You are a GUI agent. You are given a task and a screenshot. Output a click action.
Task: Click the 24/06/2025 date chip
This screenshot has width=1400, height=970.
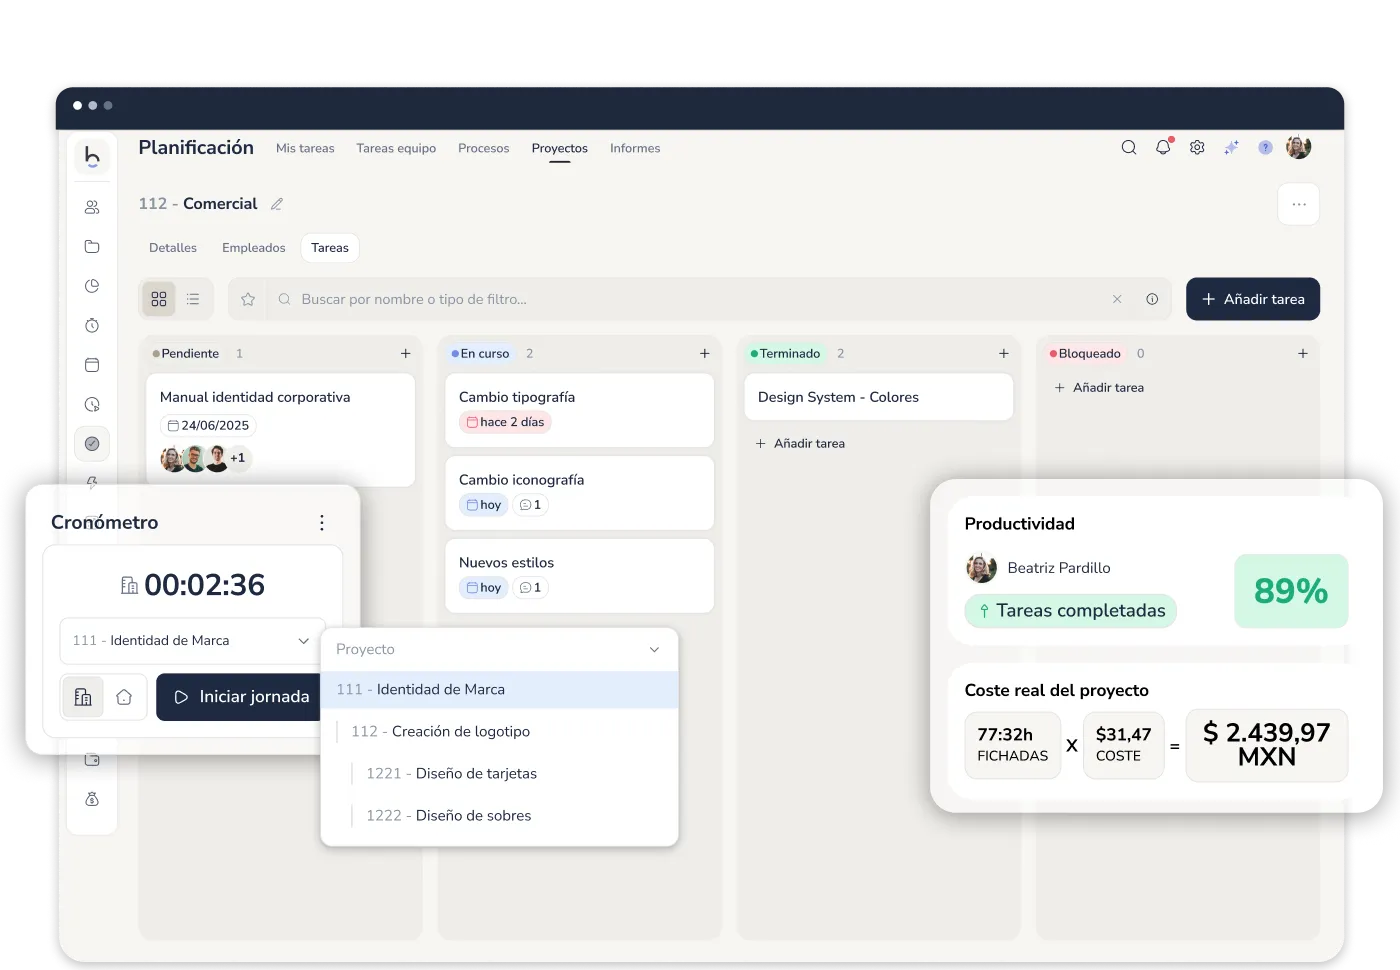208,425
